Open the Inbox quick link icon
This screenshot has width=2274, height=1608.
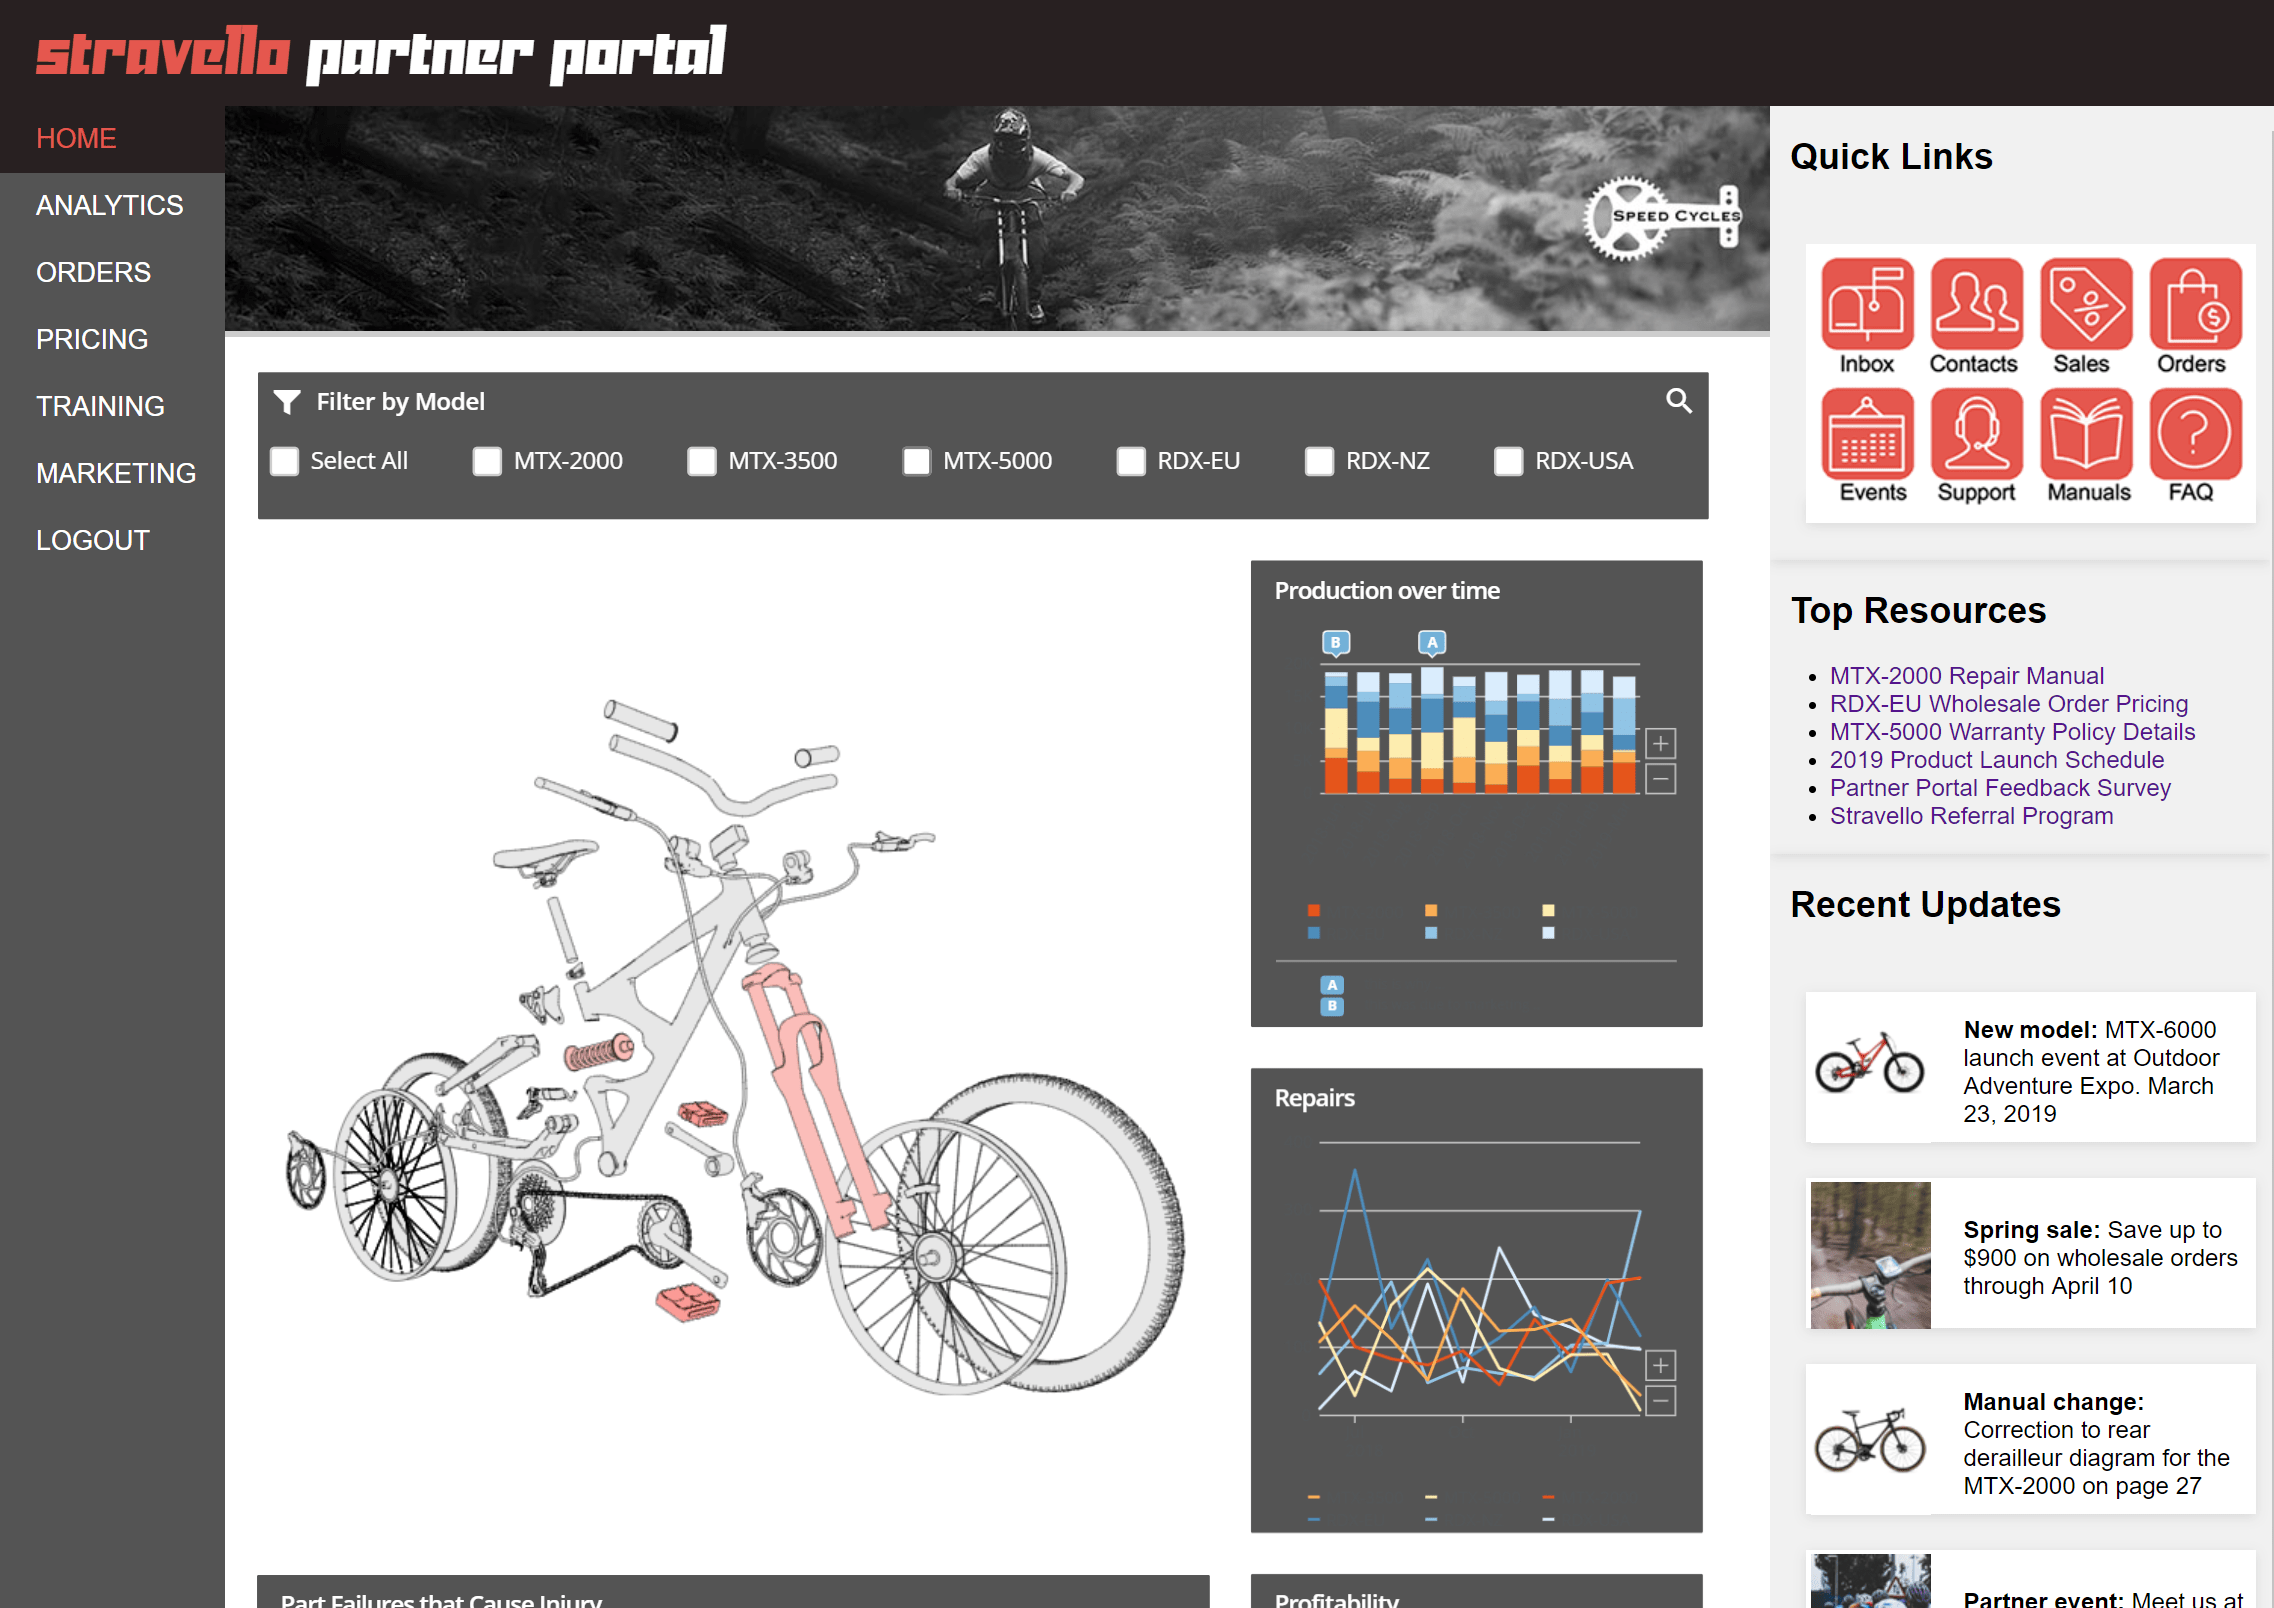pyautogui.click(x=1866, y=304)
